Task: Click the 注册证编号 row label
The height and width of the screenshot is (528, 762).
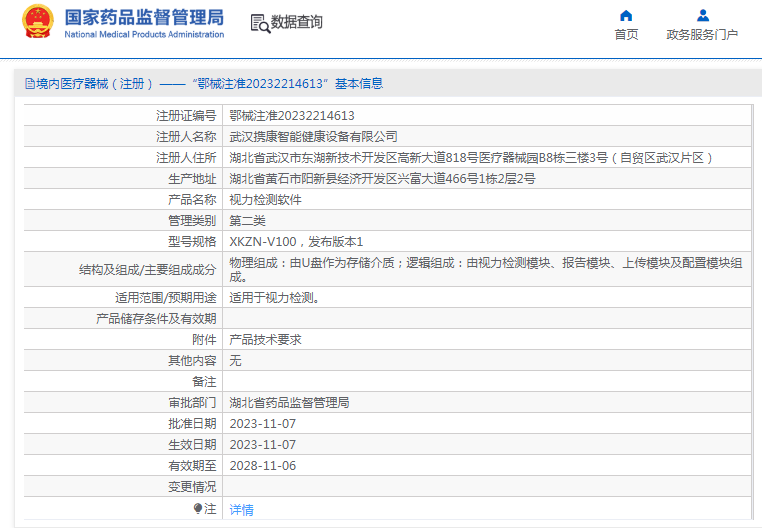Action: [x=186, y=116]
